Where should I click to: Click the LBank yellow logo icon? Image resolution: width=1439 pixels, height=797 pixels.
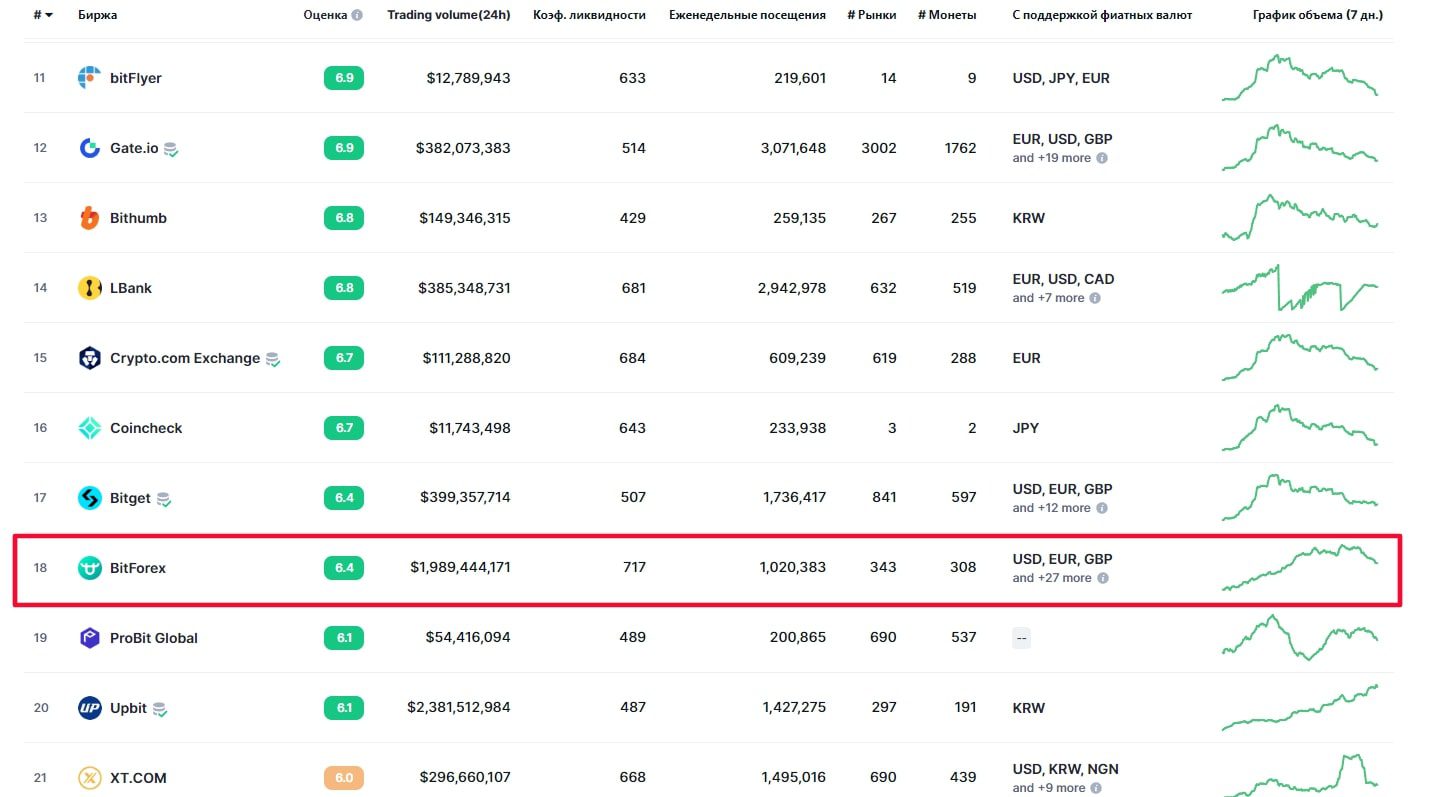(x=89, y=288)
